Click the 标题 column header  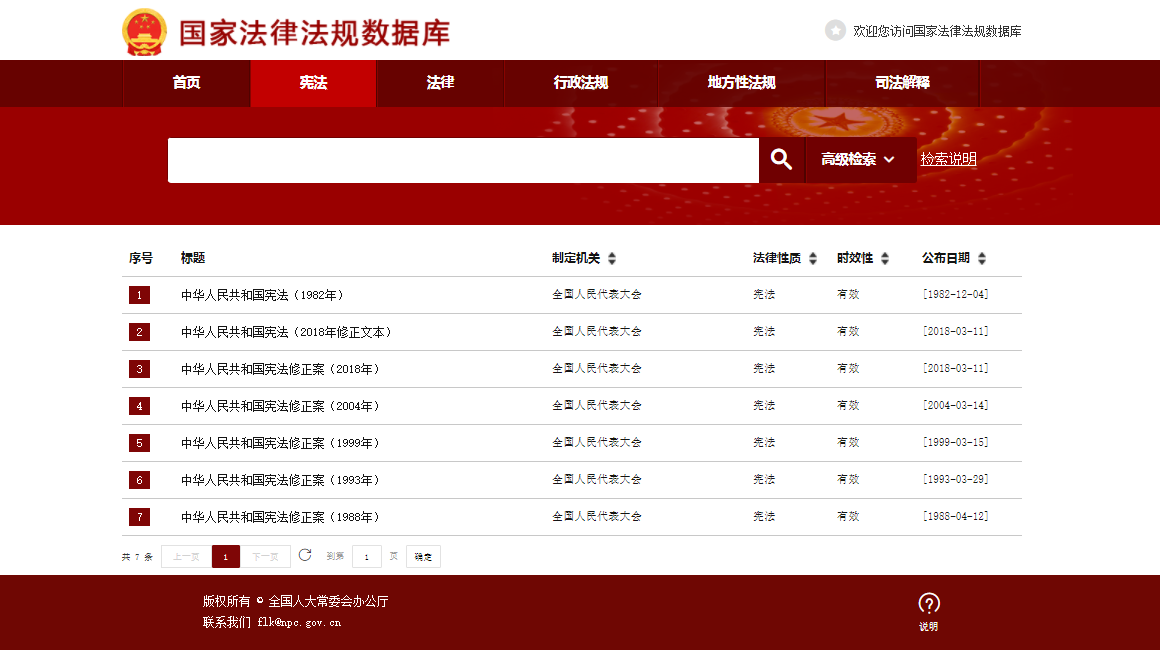(193, 258)
